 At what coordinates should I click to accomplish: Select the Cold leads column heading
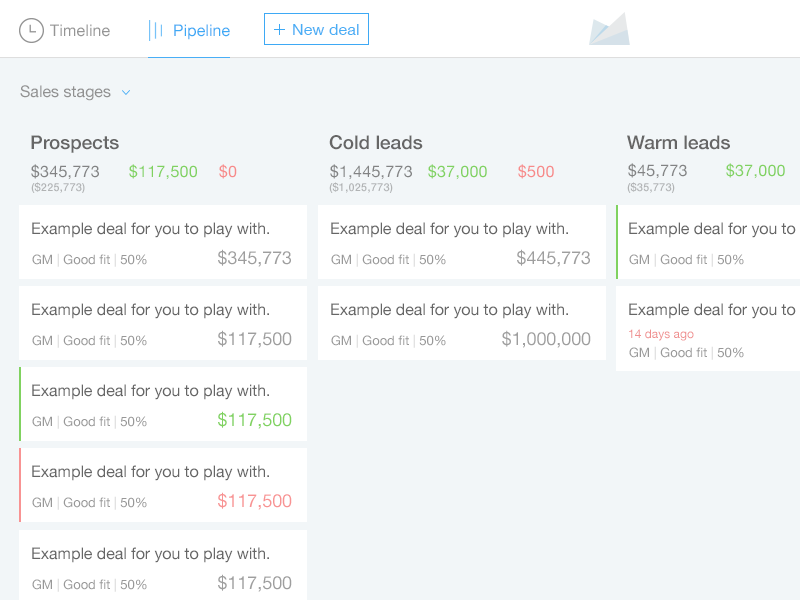376,142
